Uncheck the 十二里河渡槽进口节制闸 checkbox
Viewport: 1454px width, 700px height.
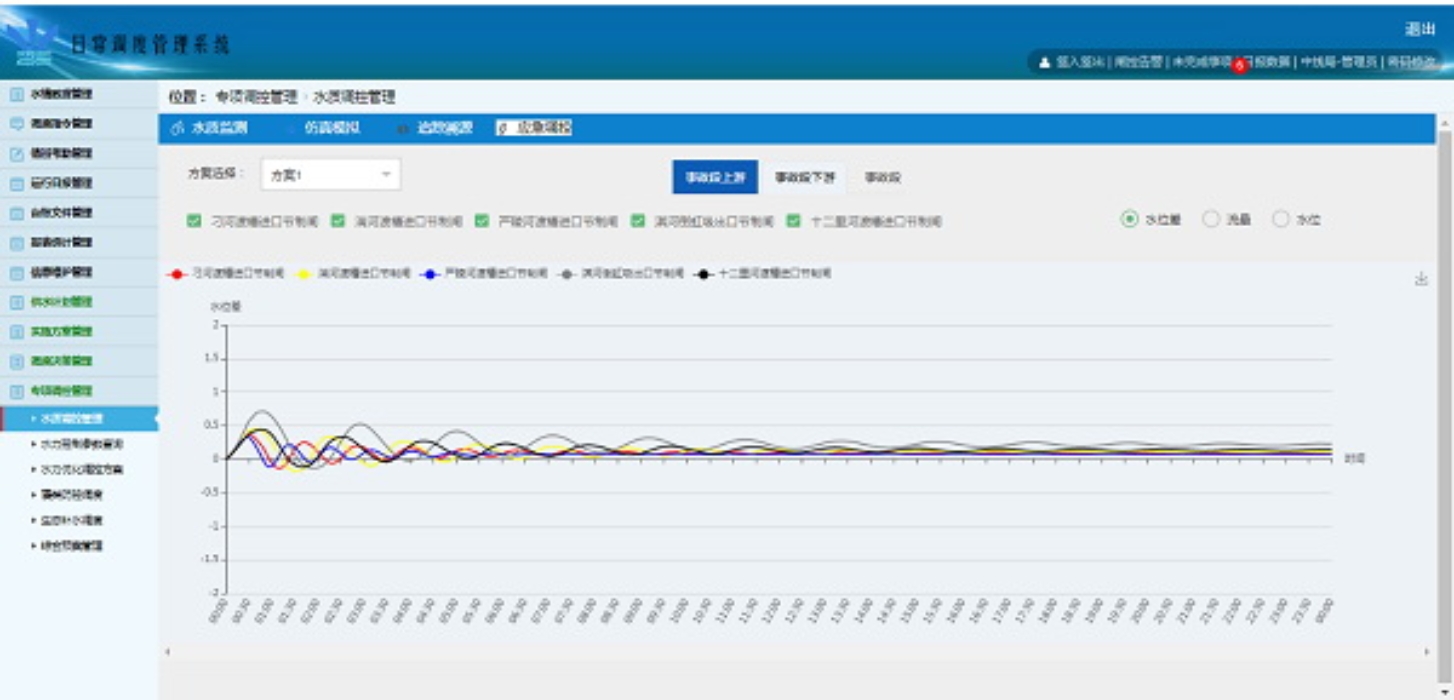coord(794,221)
